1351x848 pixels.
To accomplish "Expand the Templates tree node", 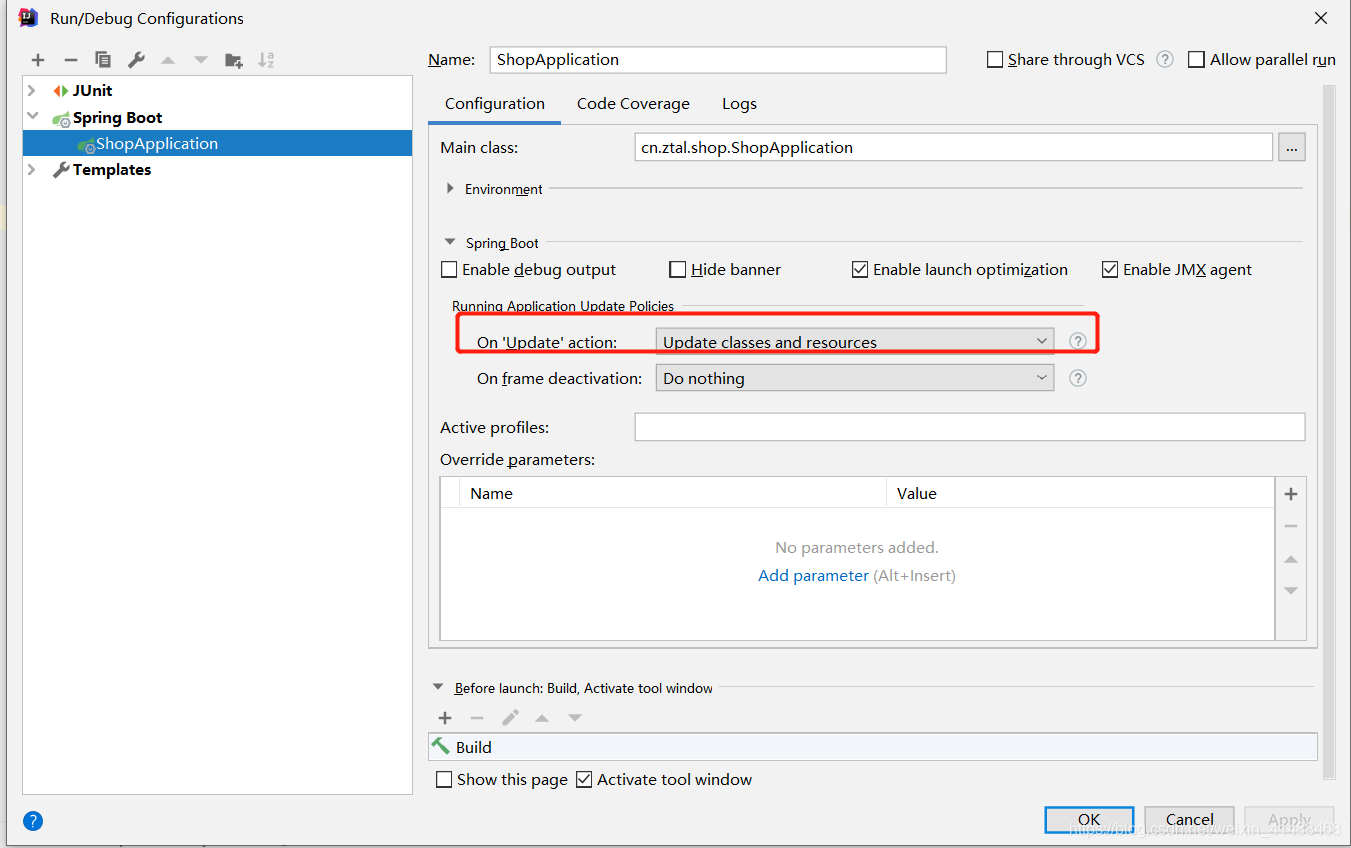I will click(32, 169).
